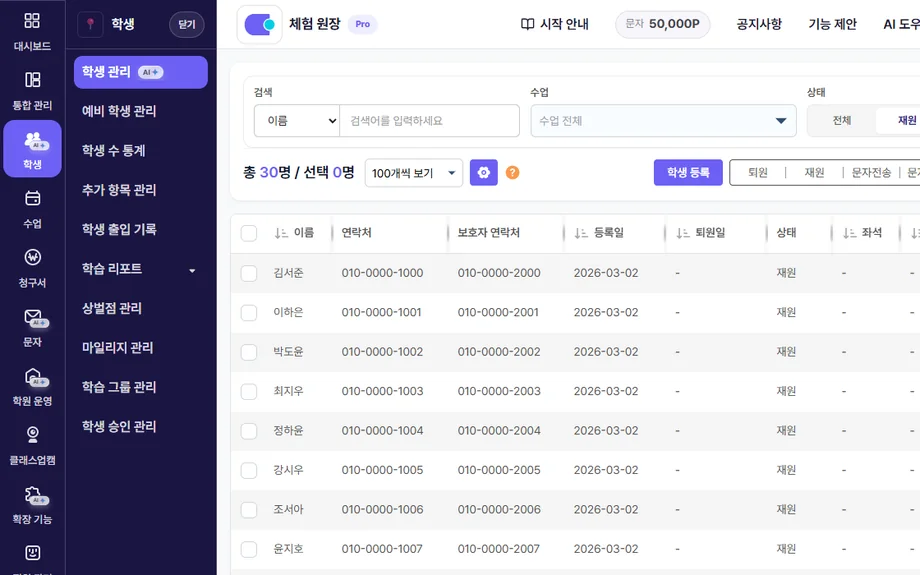This screenshot has height=575, width=920.
Task: Check the box for 최지우
Action: point(249,391)
